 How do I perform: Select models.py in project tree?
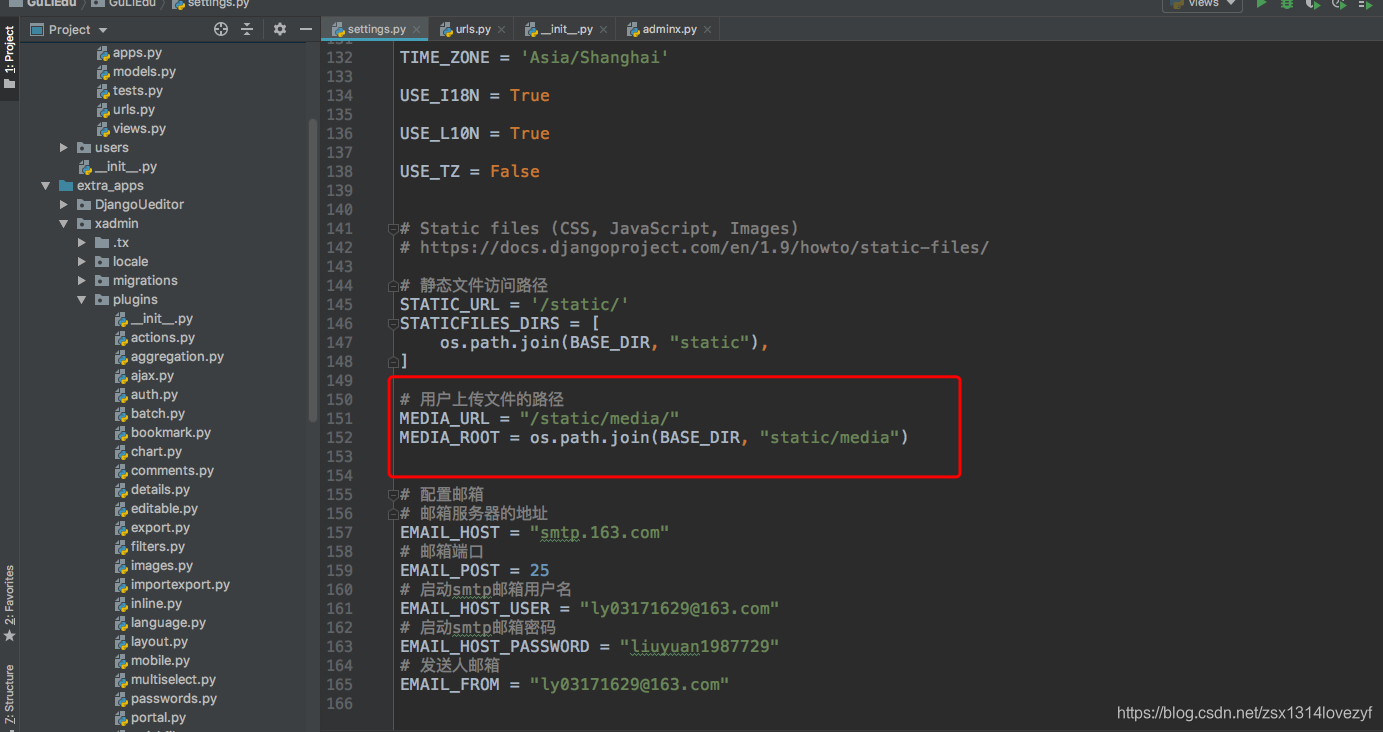136,72
